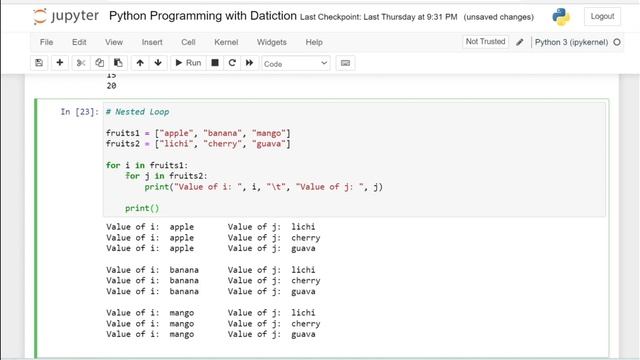Viewport: 640px width, 360px height.
Task: Open the Help menu
Action: coord(314,42)
